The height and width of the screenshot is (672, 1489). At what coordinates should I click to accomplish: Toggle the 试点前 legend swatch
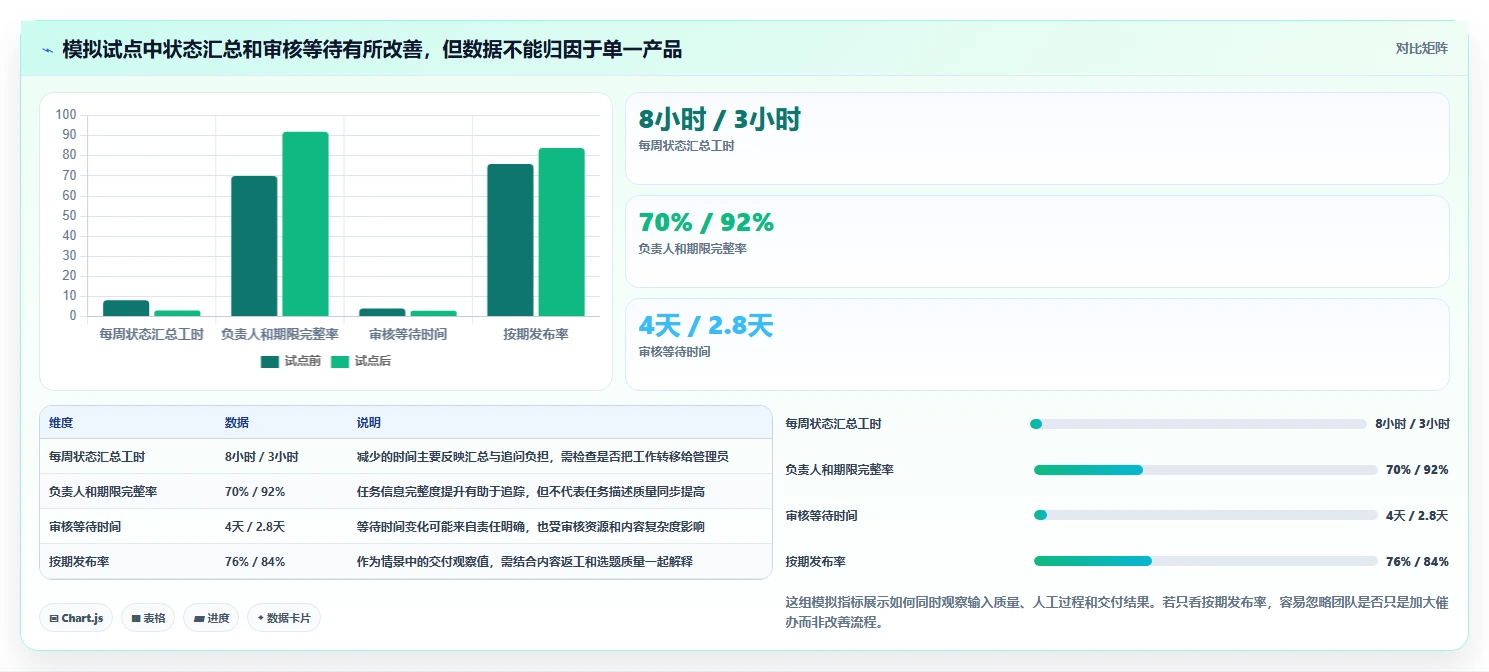(270, 361)
